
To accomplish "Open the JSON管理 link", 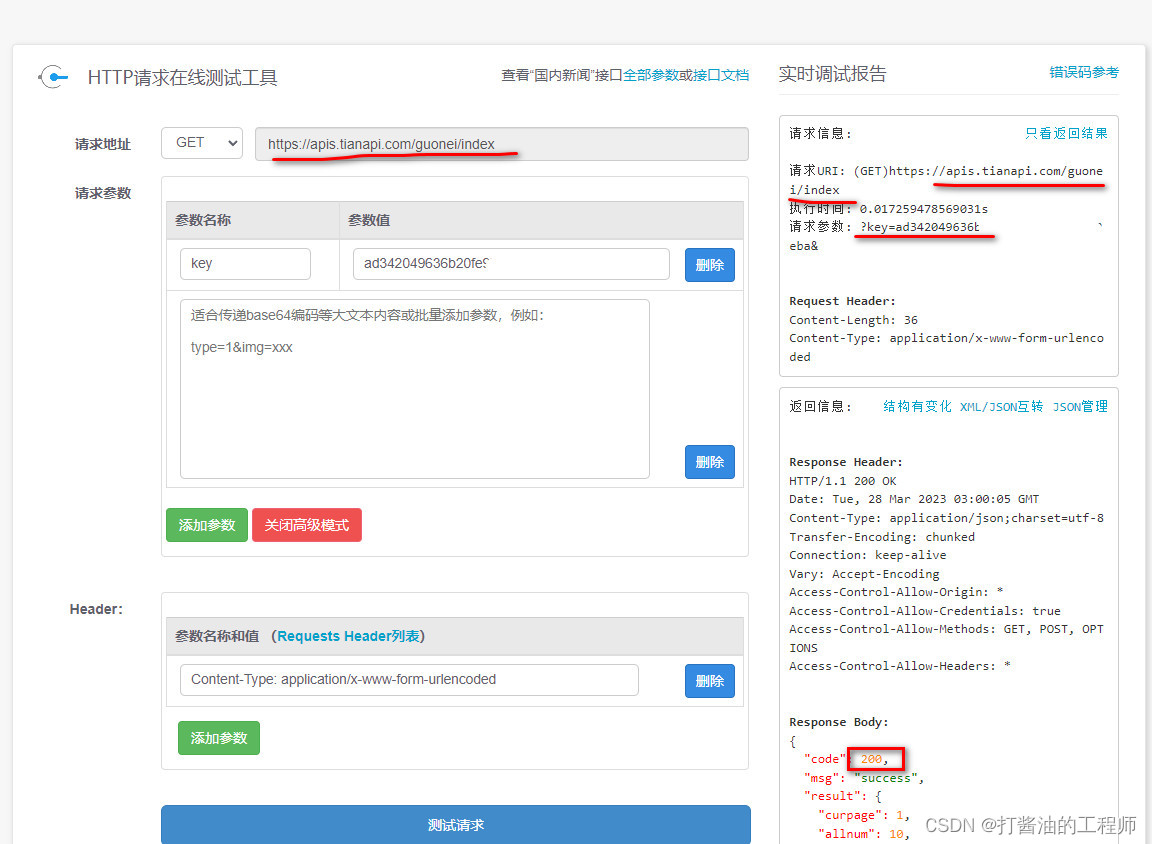I will [1080, 406].
